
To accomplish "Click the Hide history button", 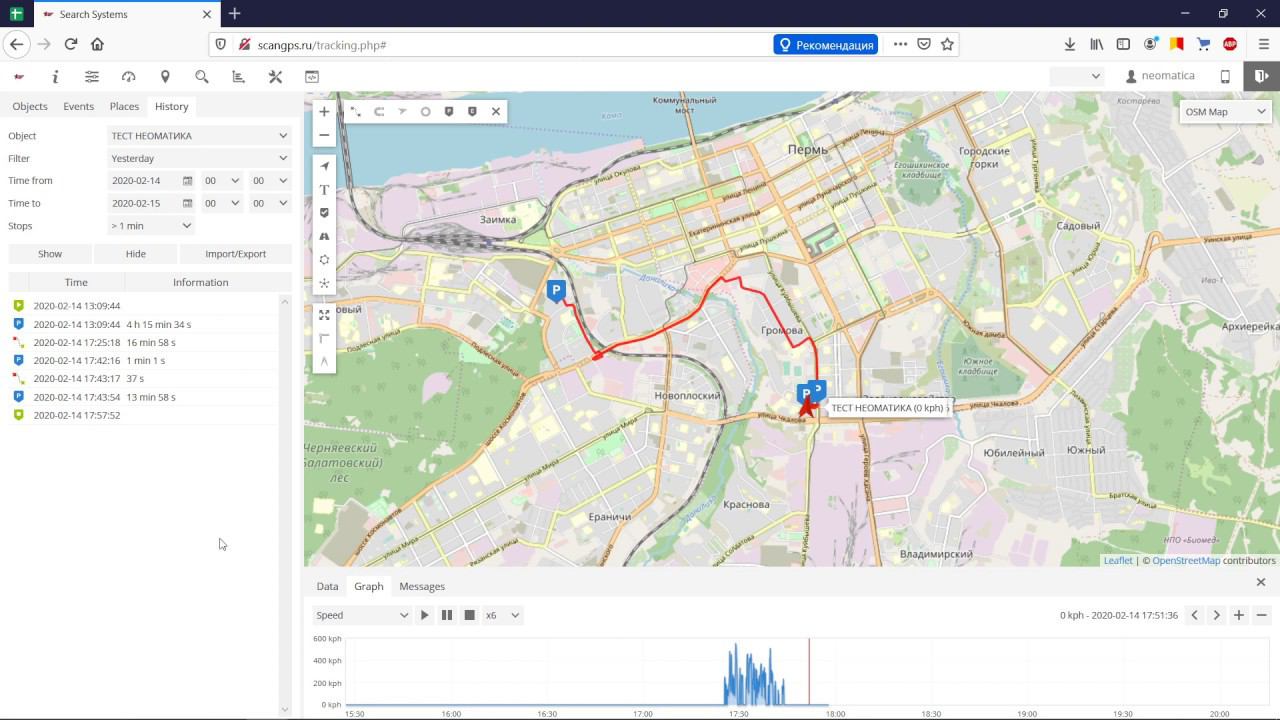I will click(136, 254).
